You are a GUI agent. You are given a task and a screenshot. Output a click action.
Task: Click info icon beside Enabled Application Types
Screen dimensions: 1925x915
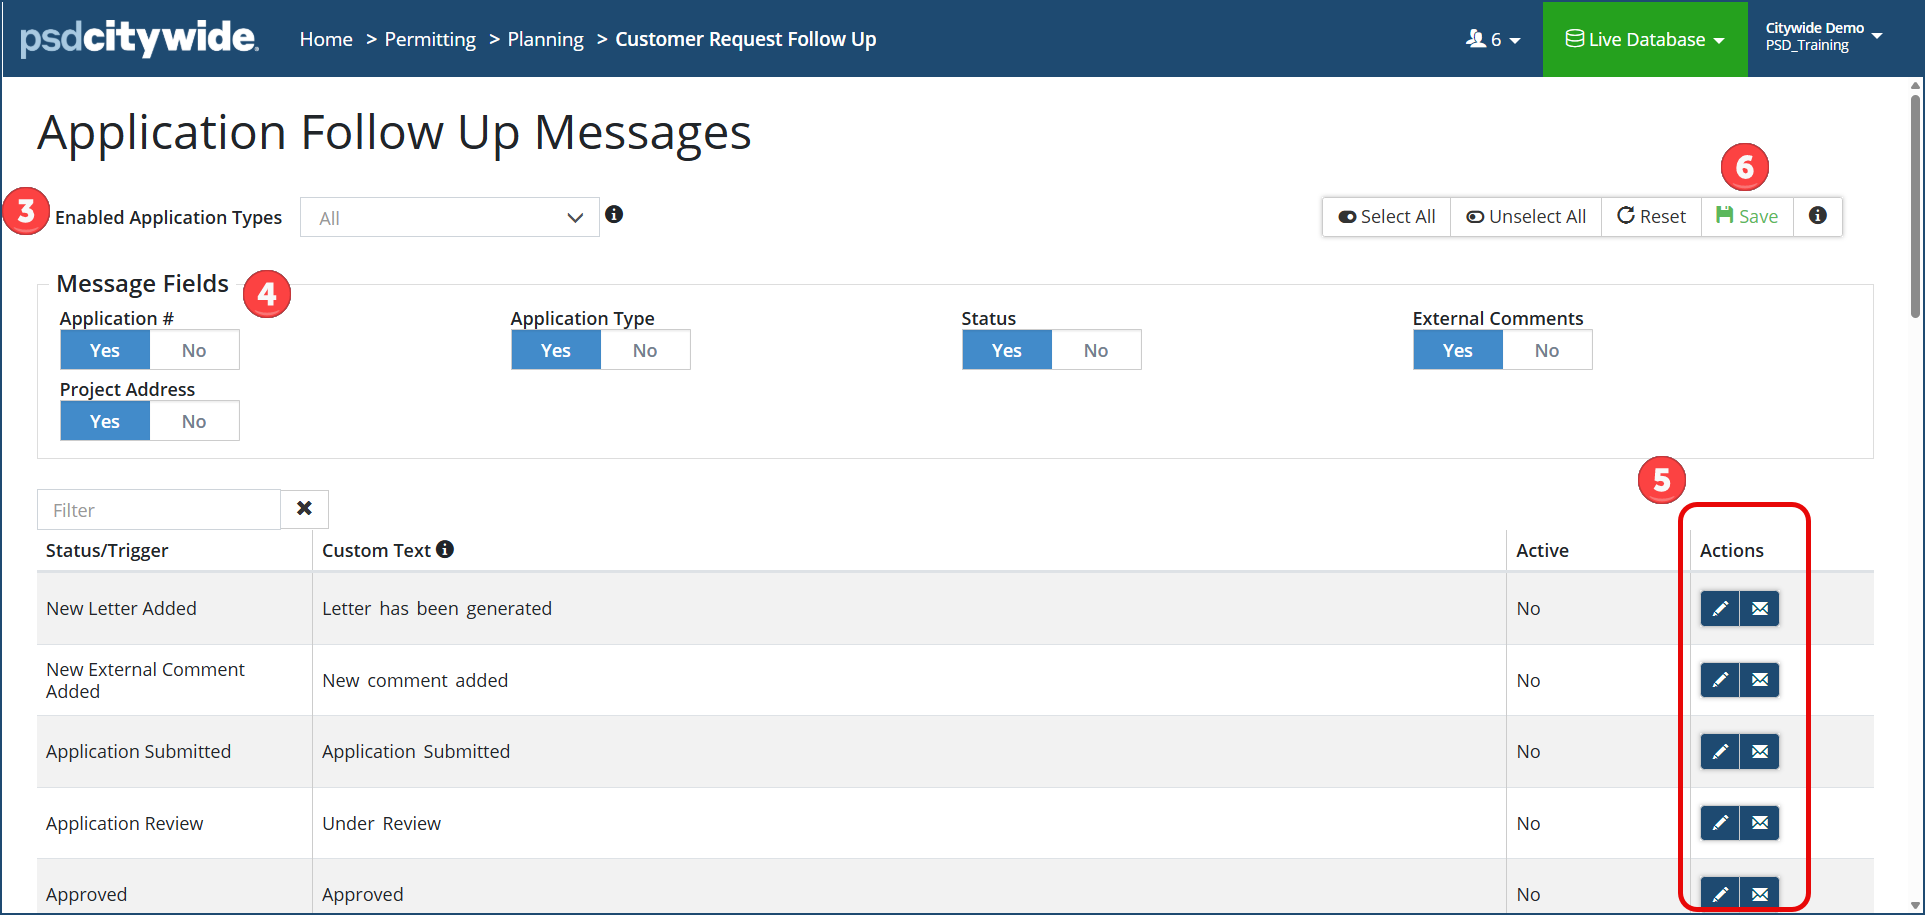(614, 214)
